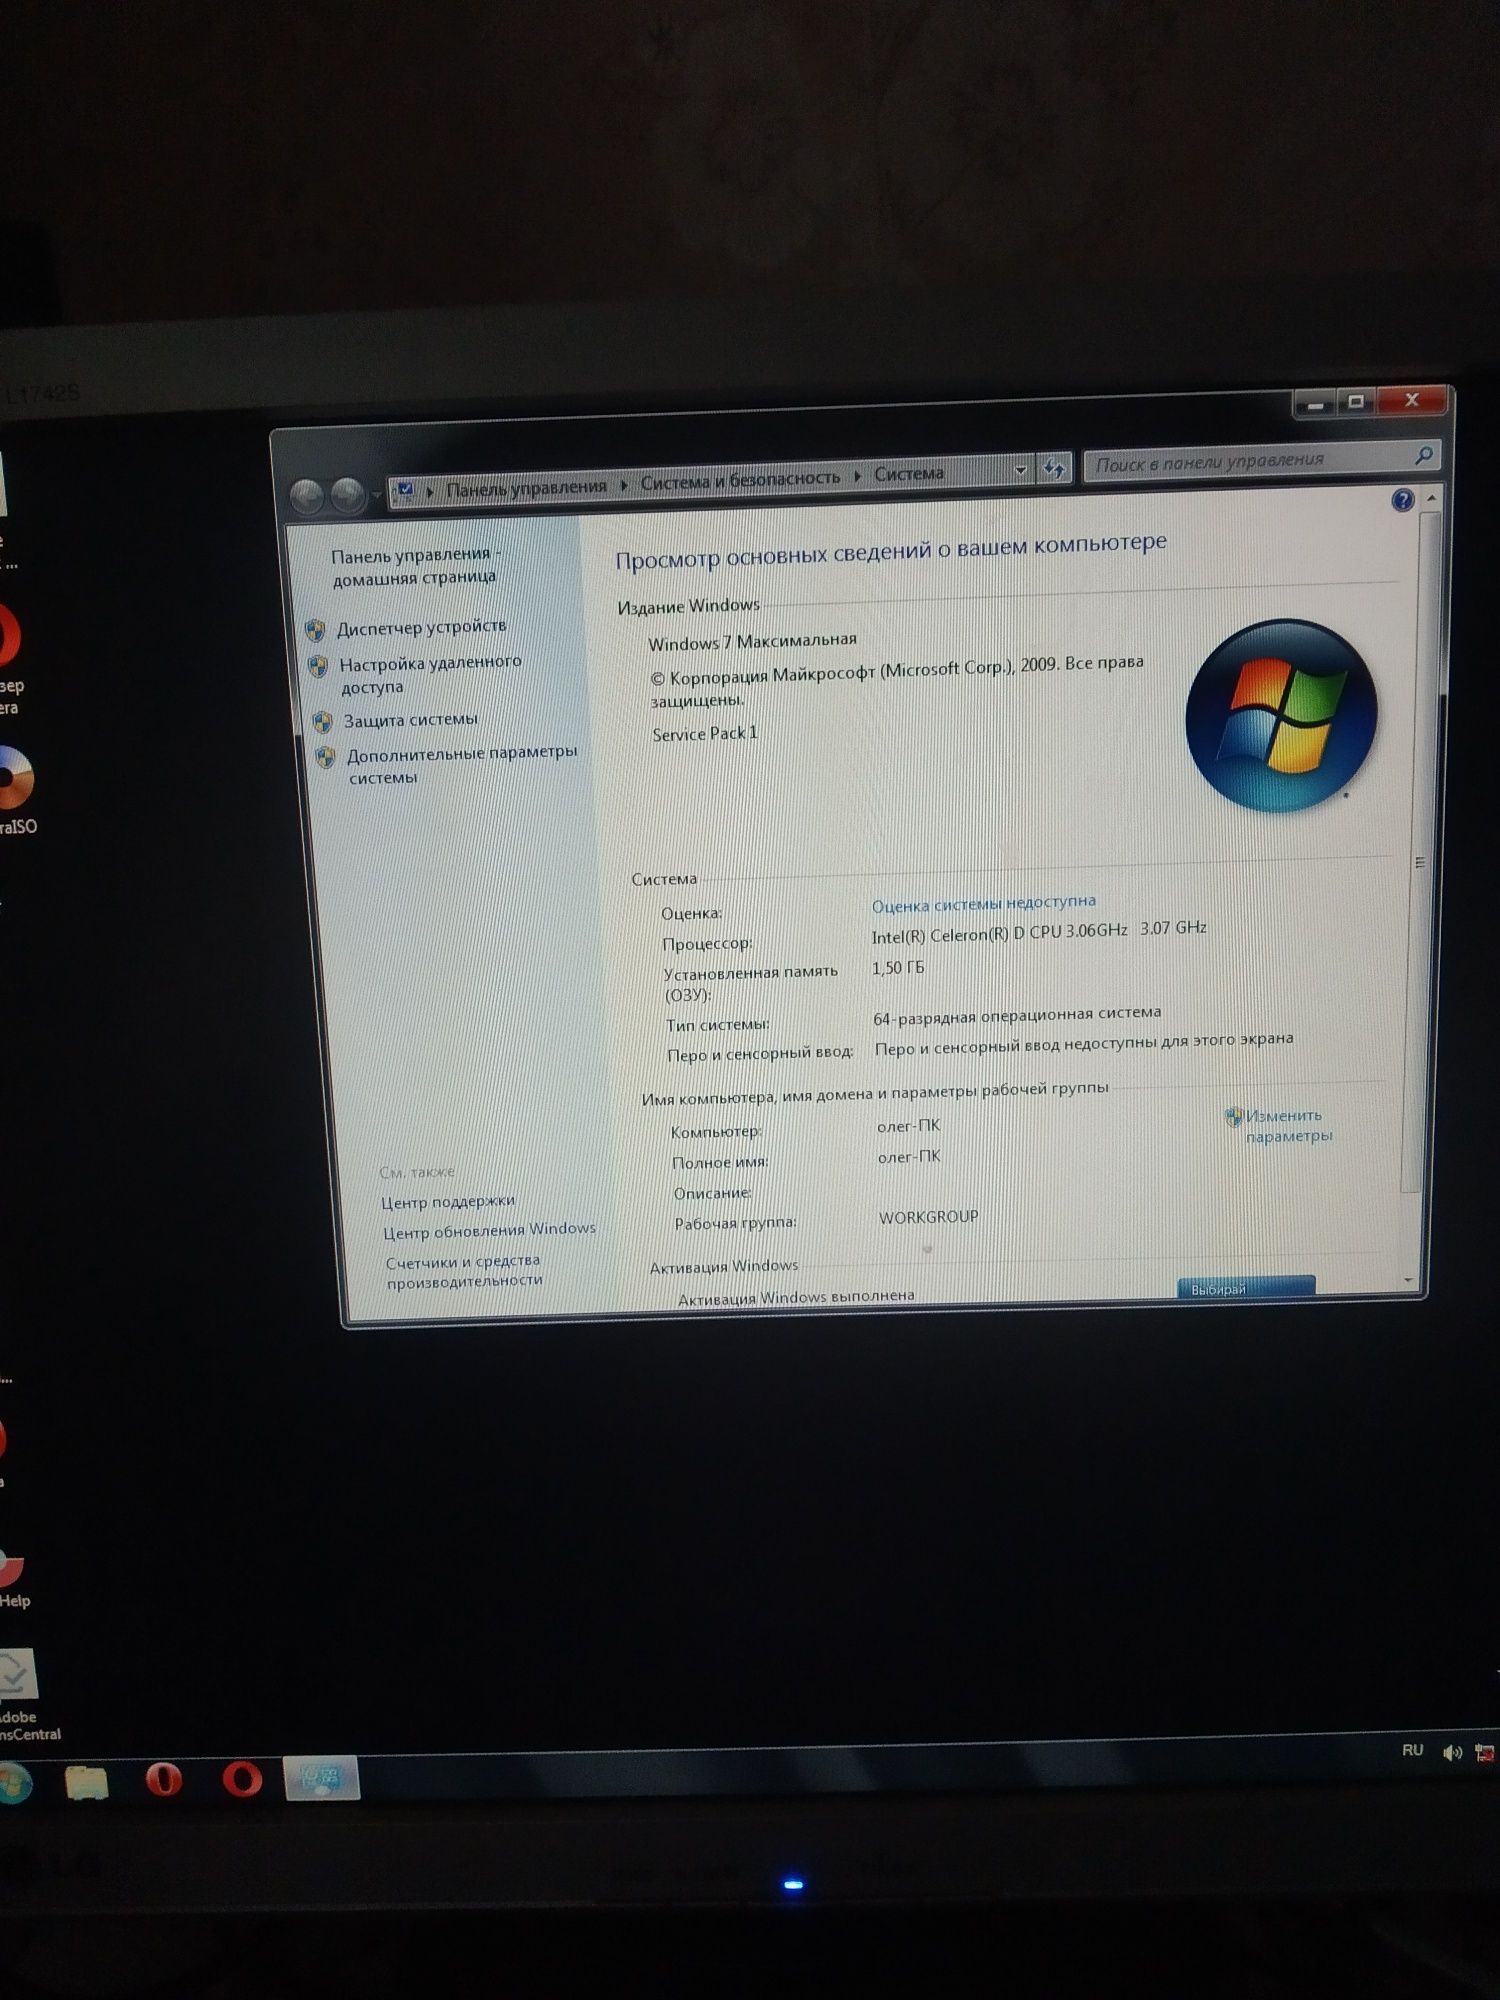Expand address bar history dropdown arrow
The height and width of the screenshot is (2000, 1500).
(x=1020, y=470)
